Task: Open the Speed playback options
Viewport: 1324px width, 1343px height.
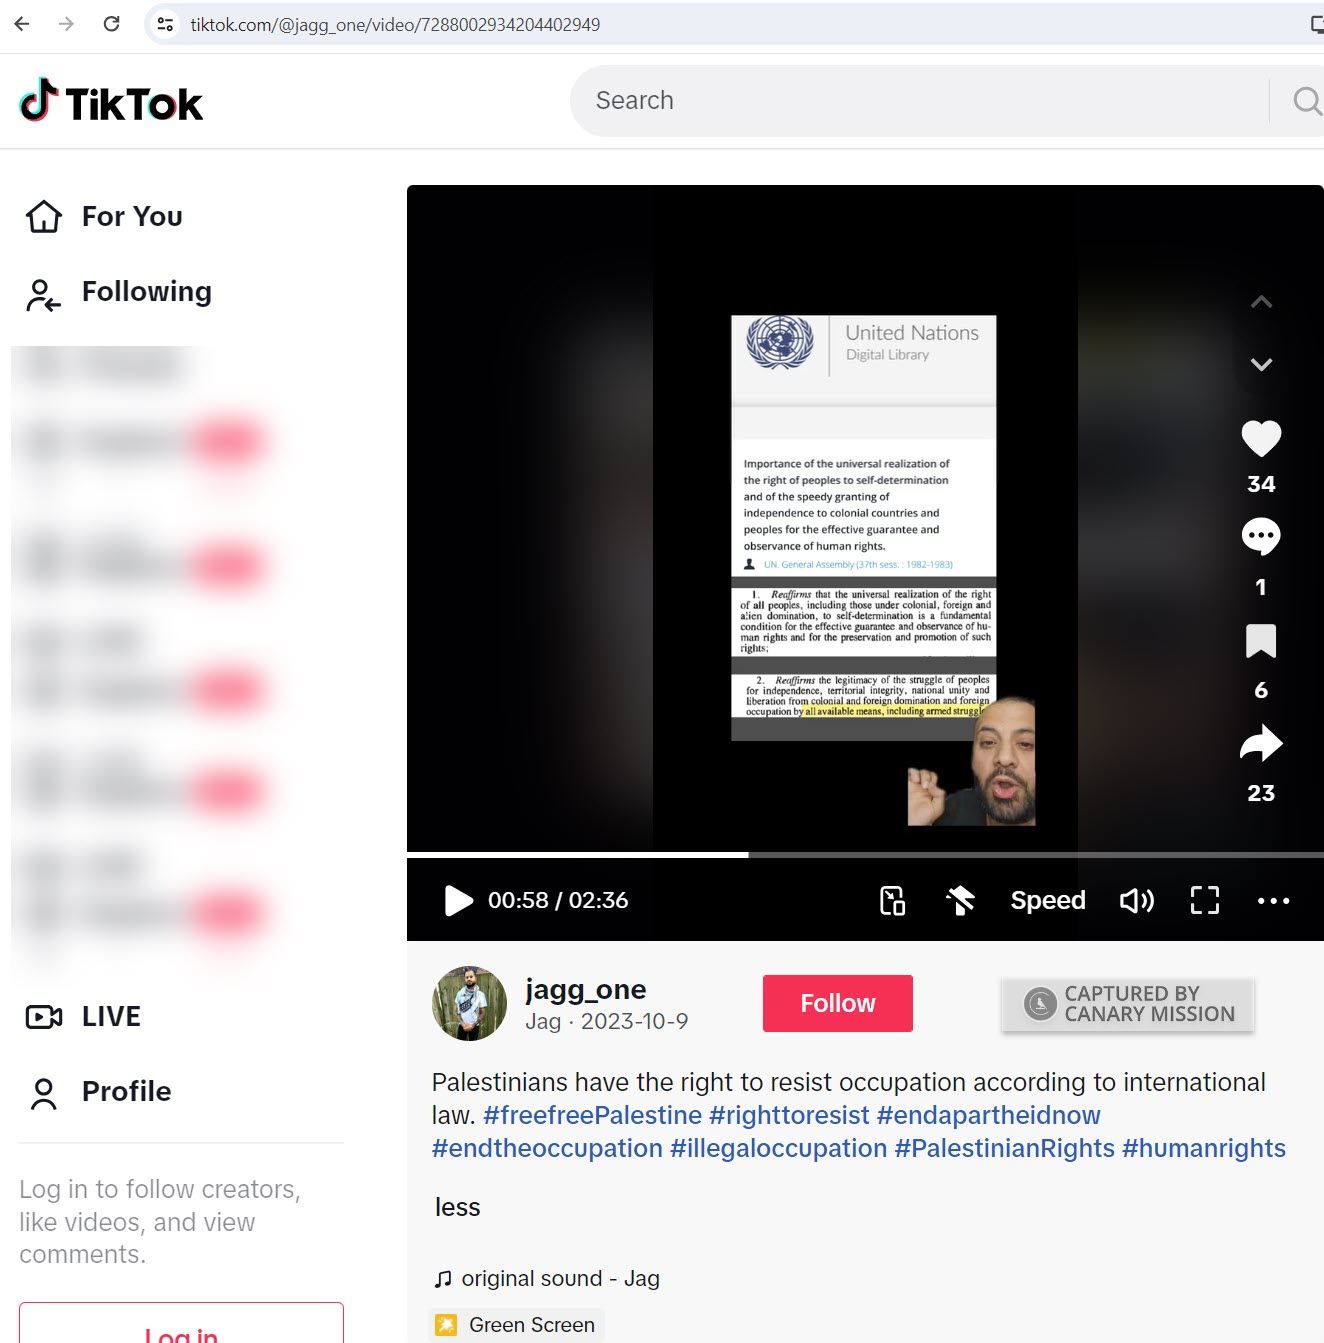Action: point(1047,900)
